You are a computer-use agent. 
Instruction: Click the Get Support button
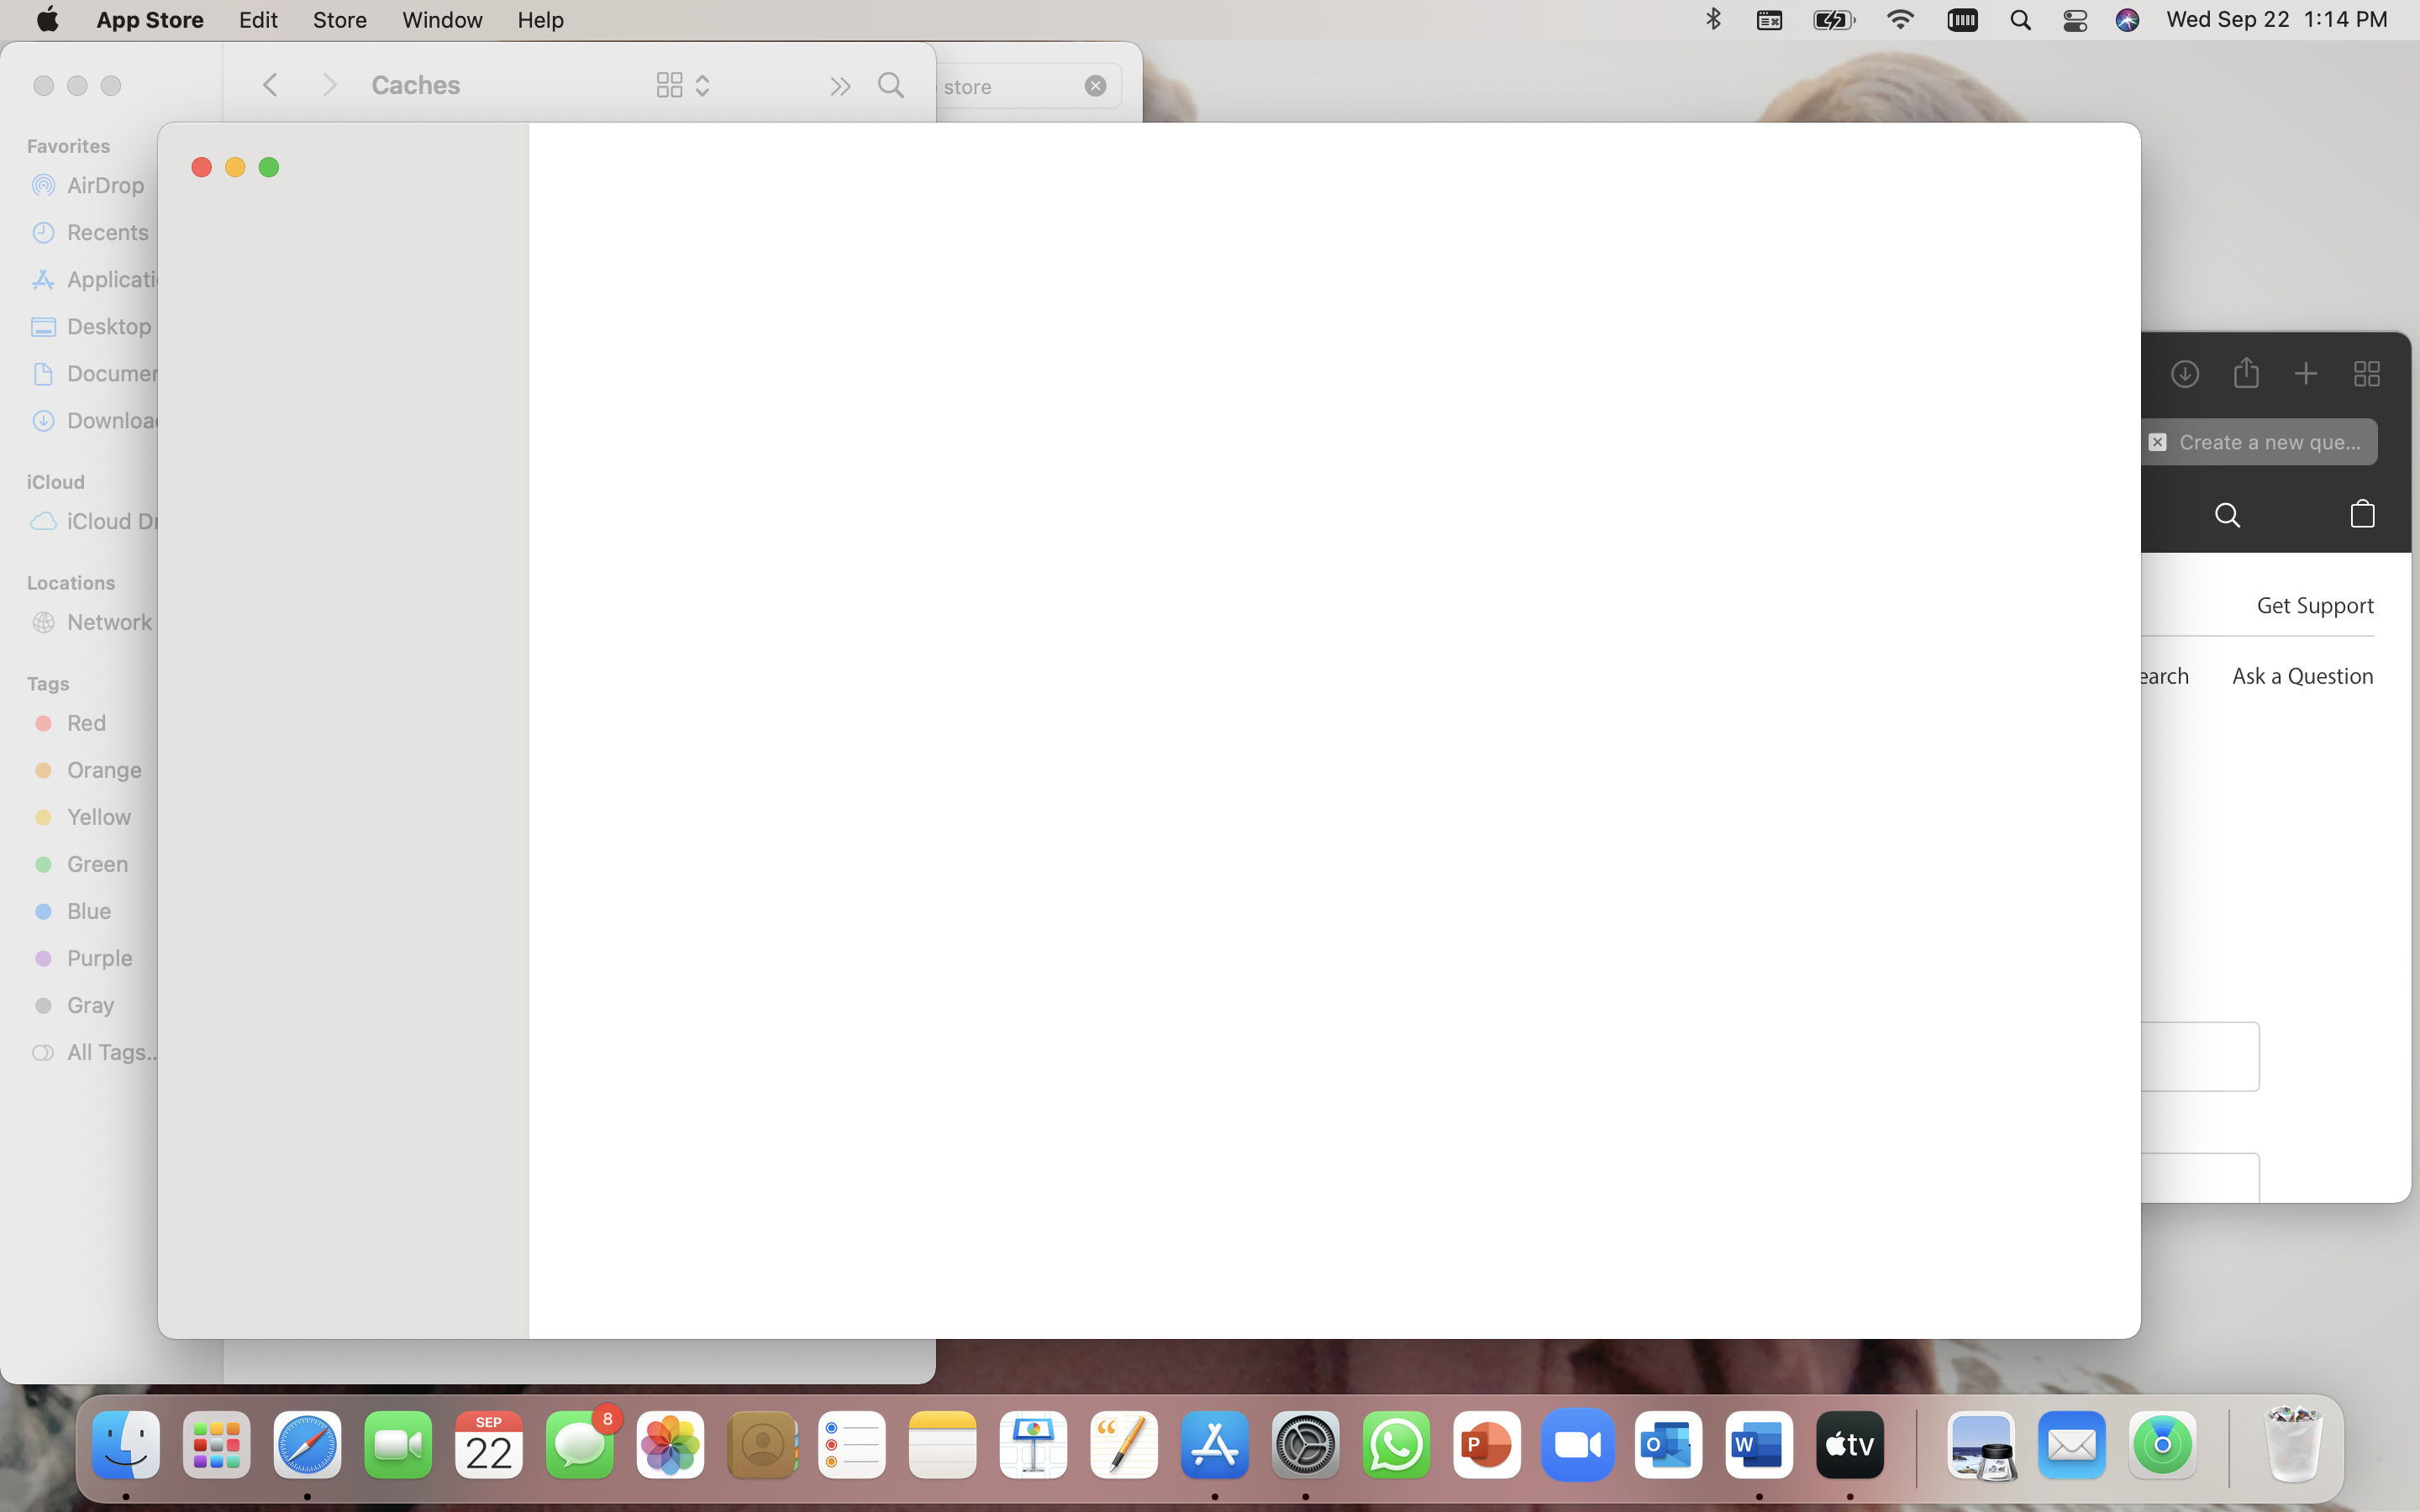click(2314, 605)
